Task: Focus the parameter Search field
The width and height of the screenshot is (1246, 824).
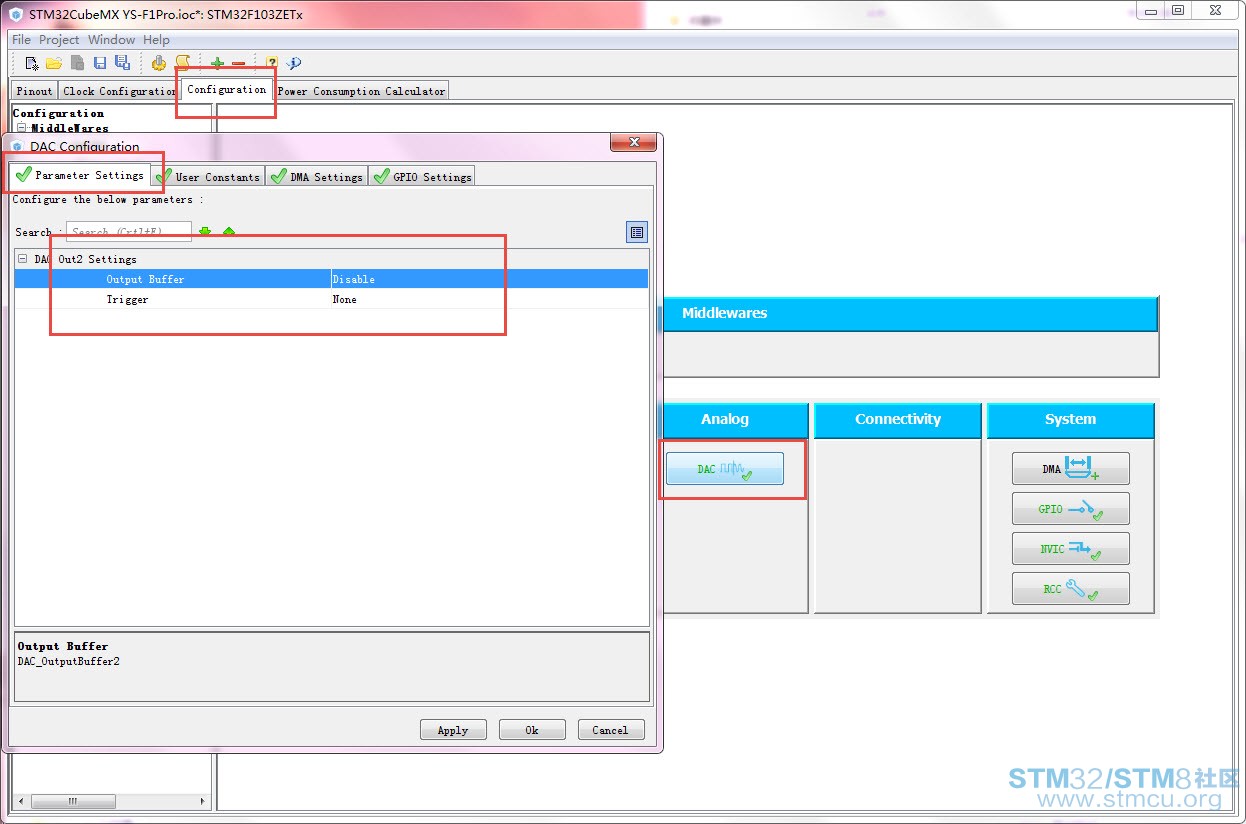Action: tap(129, 232)
